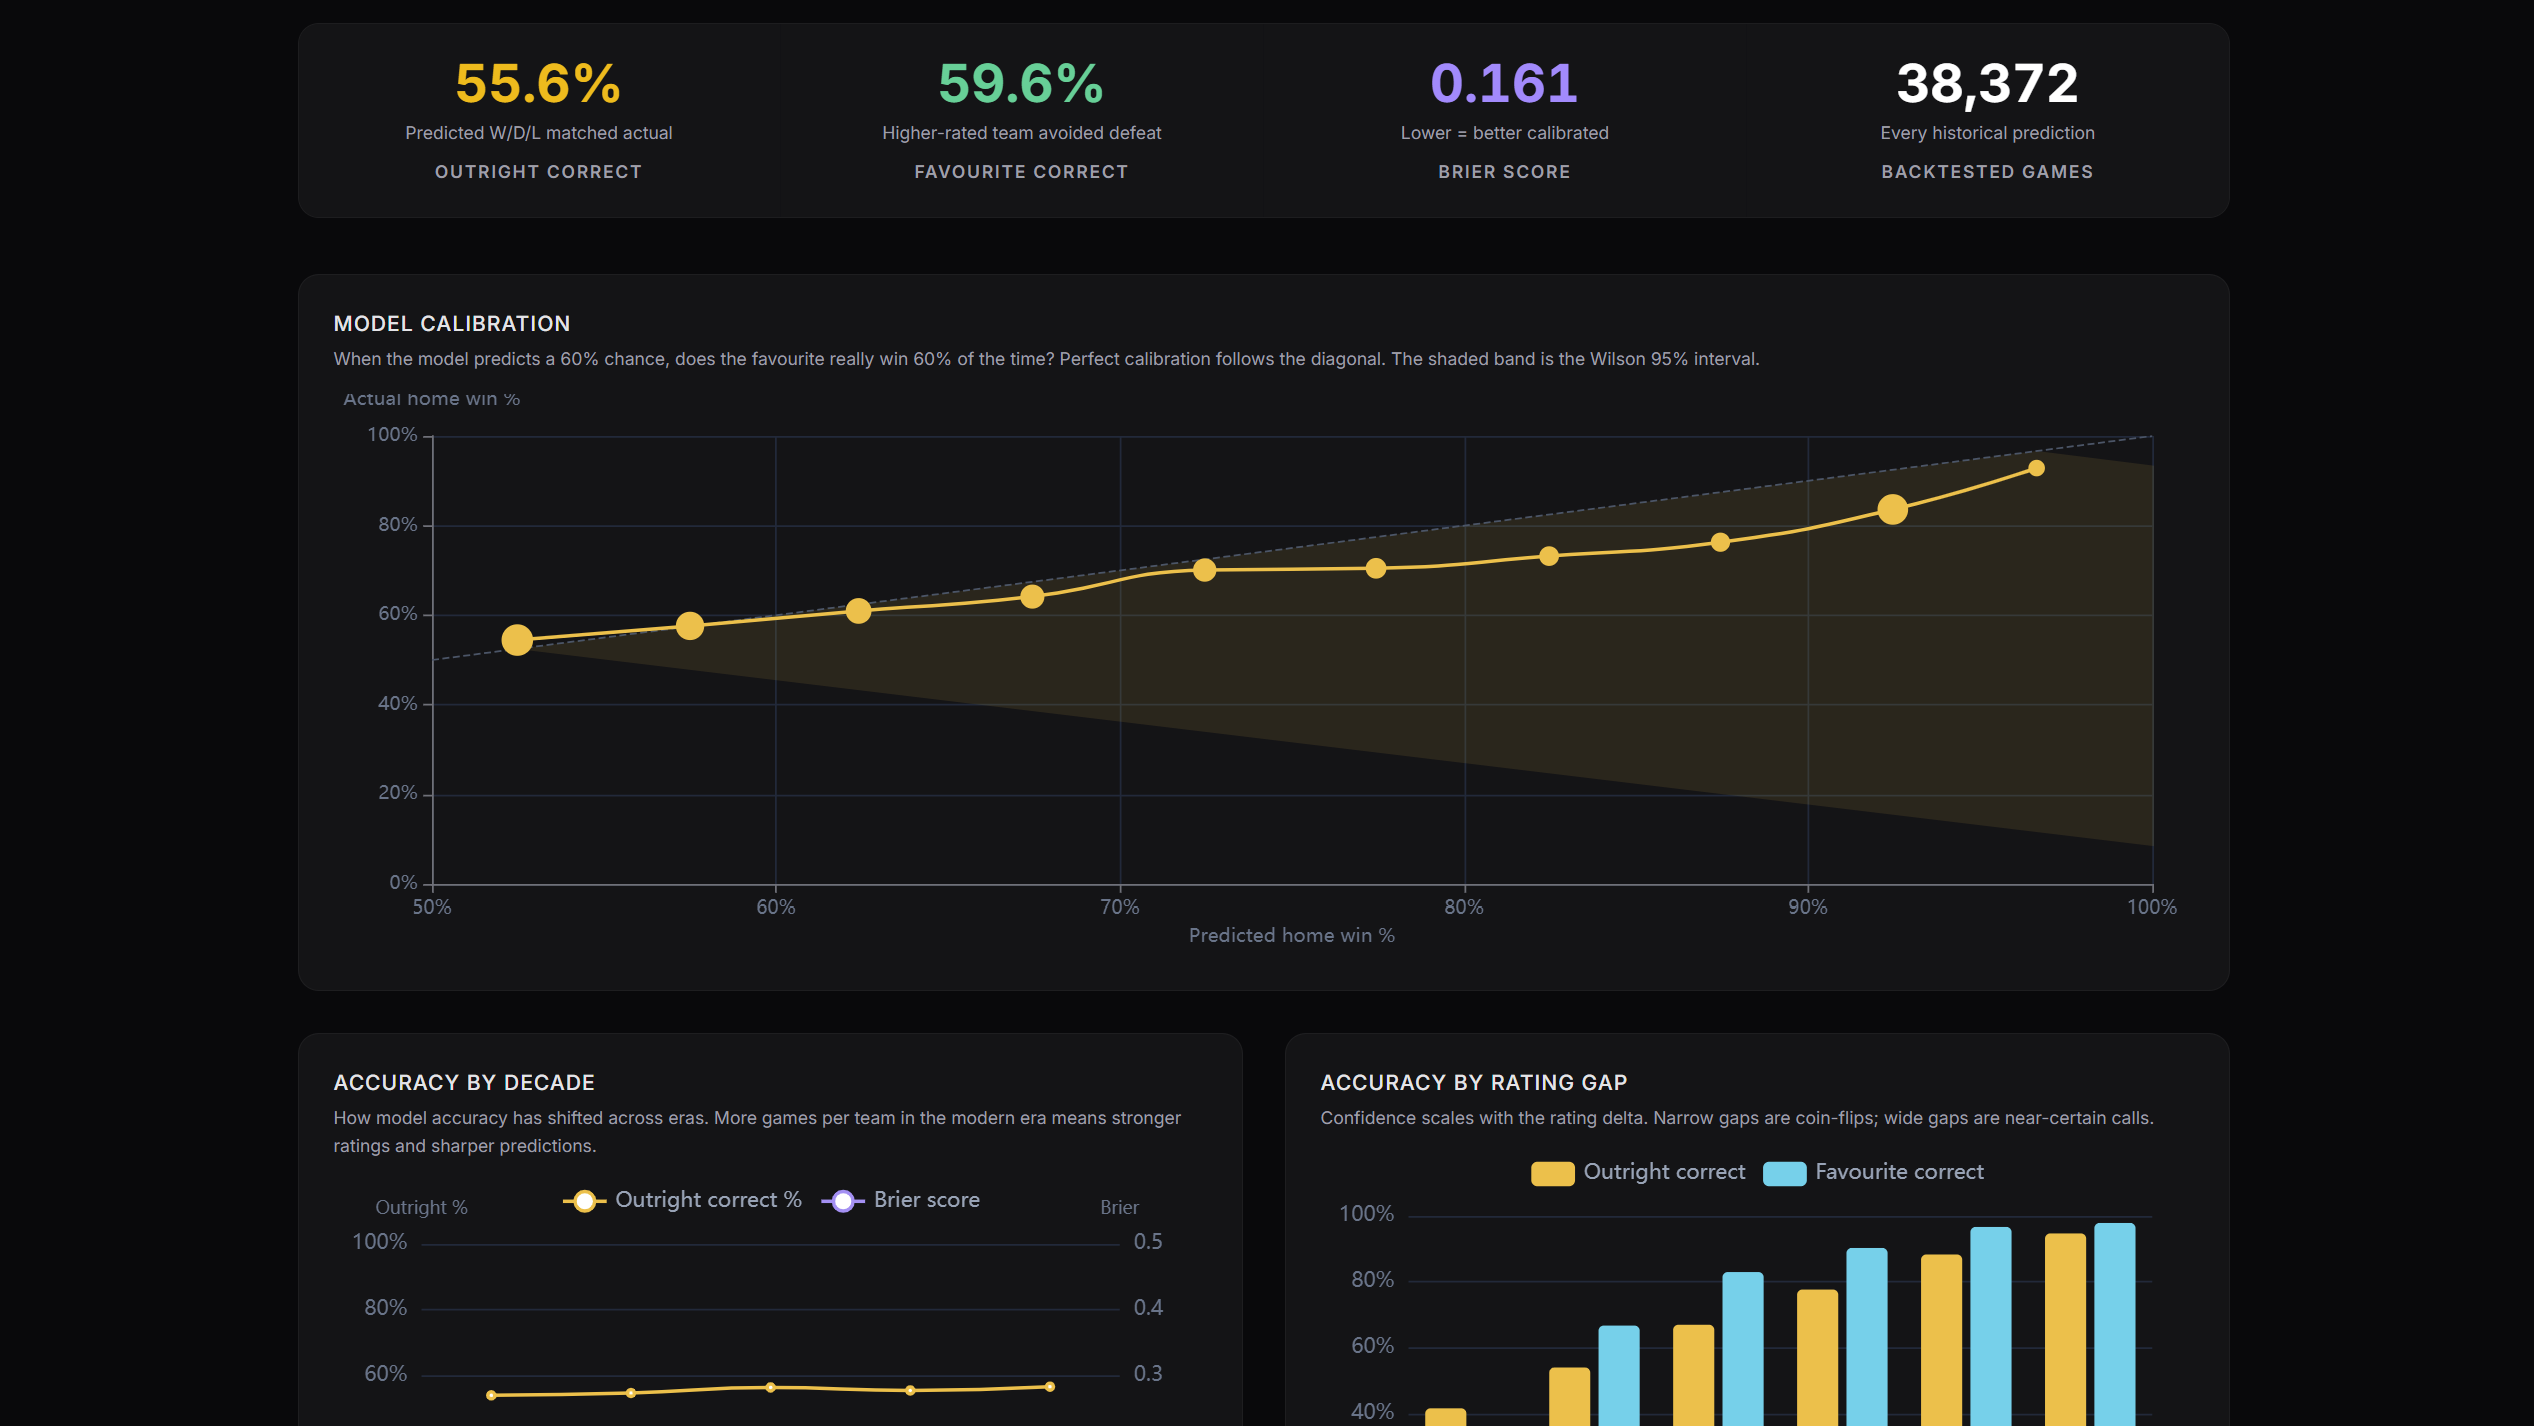Select calibration point near 77% predicted
Viewport: 2534px width, 1426px height.
tap(1376, 568)
